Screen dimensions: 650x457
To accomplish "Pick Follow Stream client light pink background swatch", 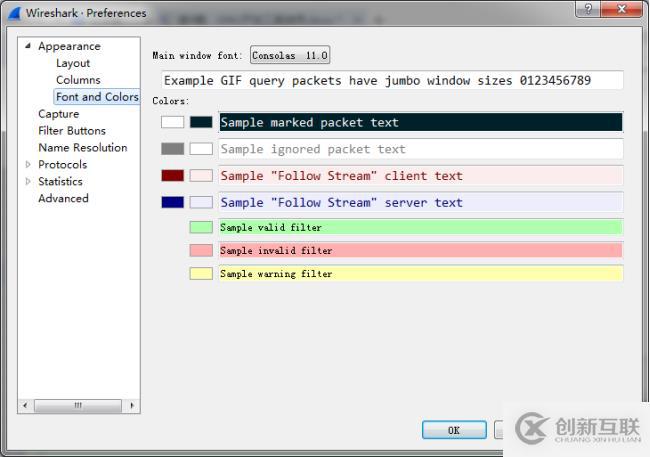I will [201, 175].
